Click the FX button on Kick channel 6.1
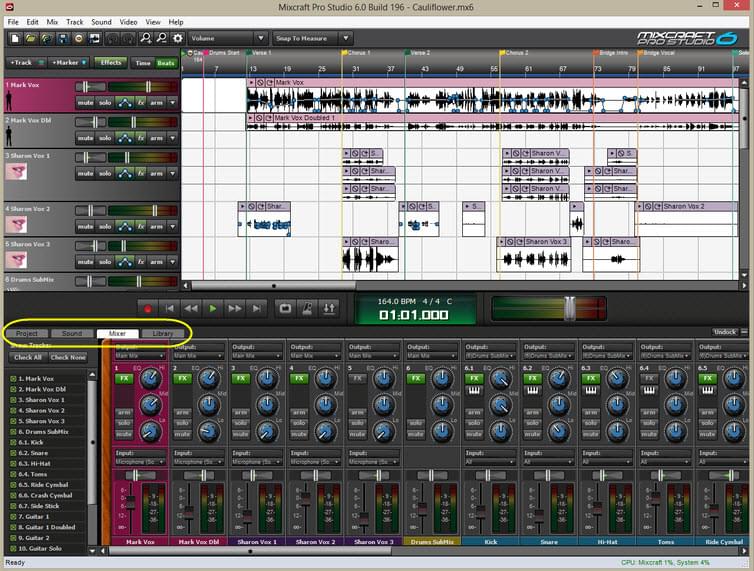 point(474,379)
